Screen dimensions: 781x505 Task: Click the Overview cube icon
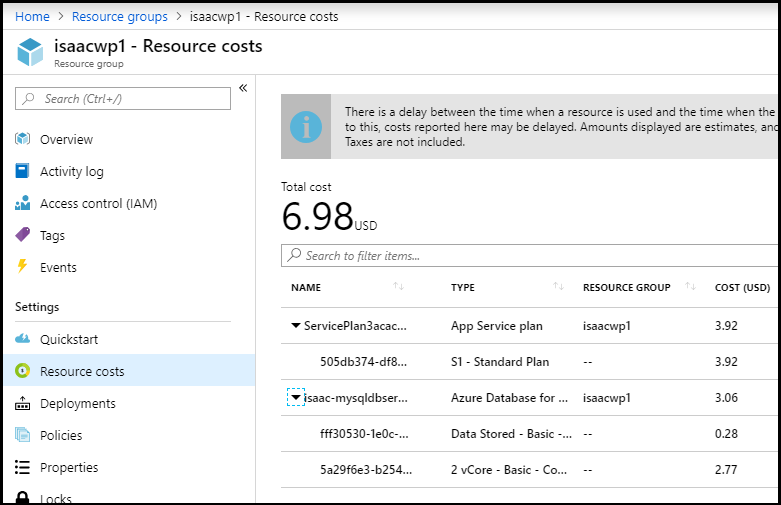pos(23,139)
